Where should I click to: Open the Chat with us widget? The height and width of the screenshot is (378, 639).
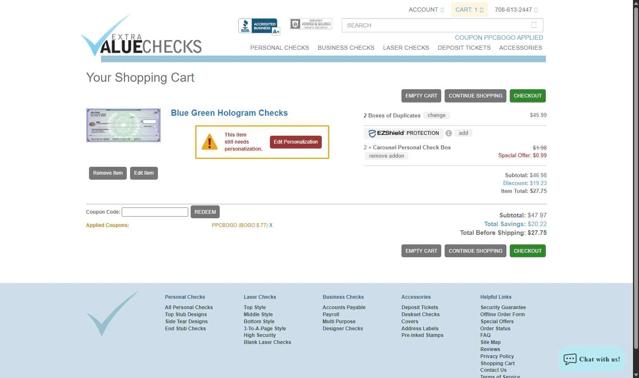[x=592, y=359]
